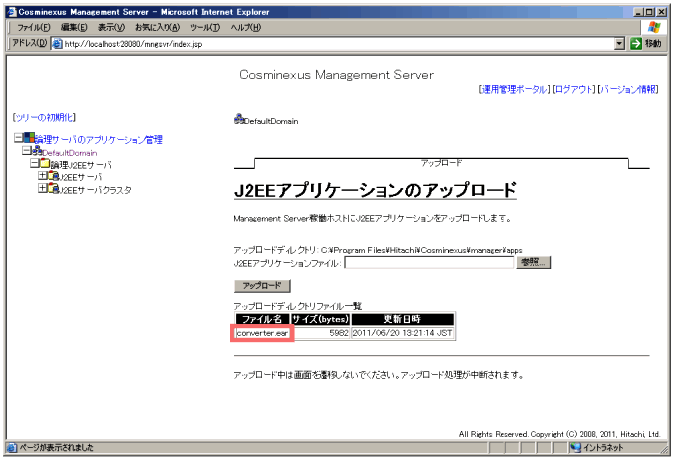This screenshot has height=460, width=673.
Task: Click the converter.ear file name cell
Action: [262, 333]
